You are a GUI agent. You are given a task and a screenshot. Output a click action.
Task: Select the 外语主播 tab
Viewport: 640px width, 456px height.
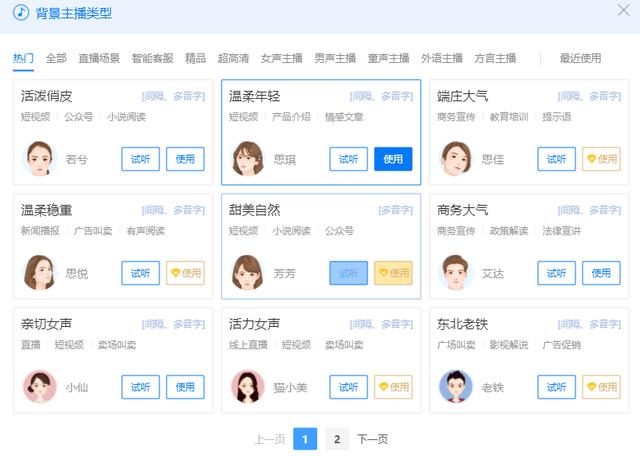[442, 58]
